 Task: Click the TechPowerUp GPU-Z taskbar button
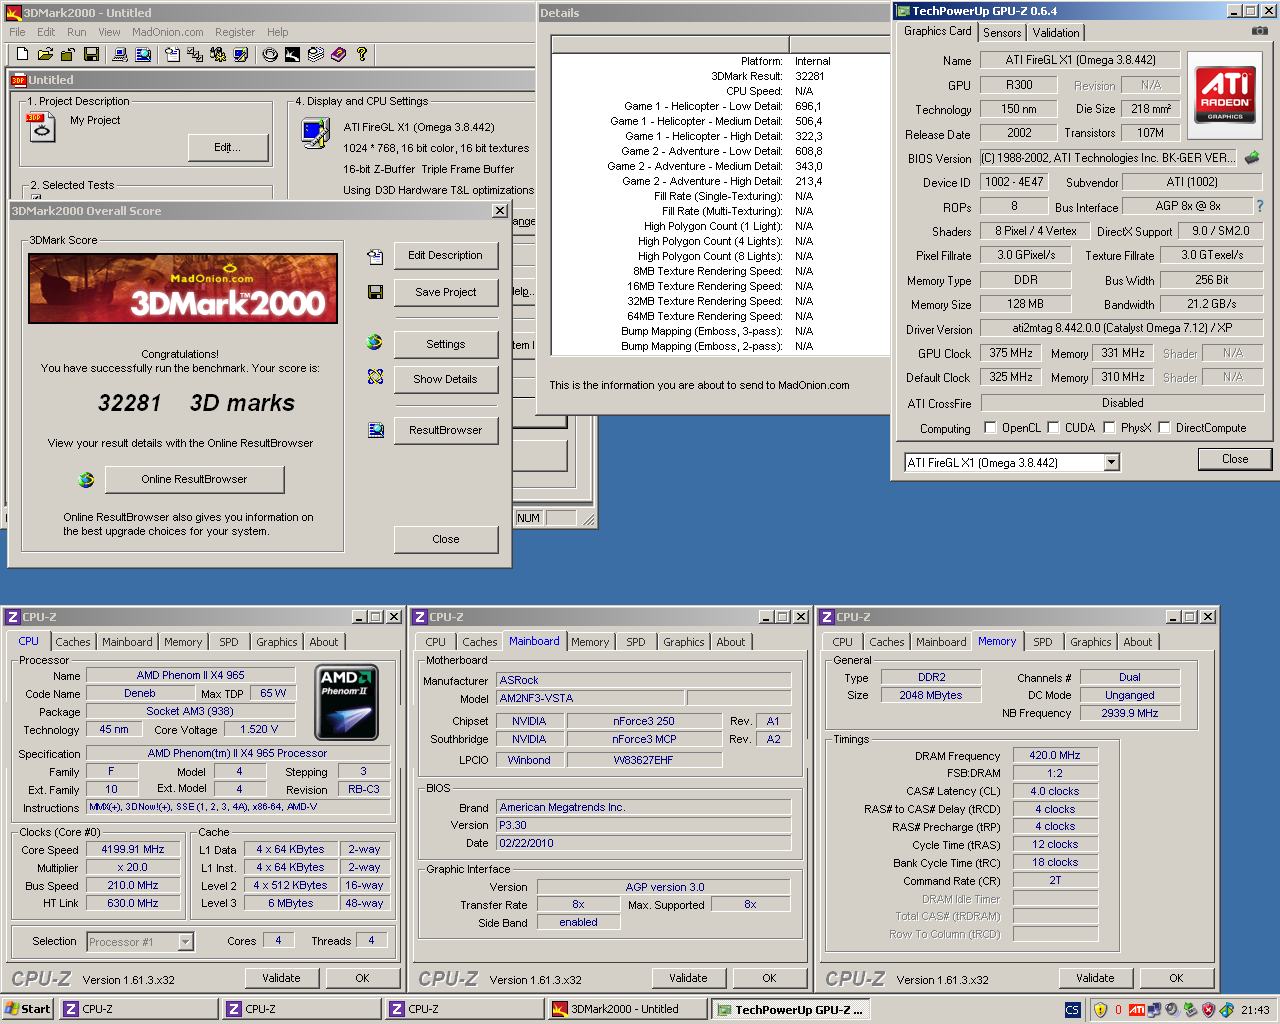[x=790, y=1009]
